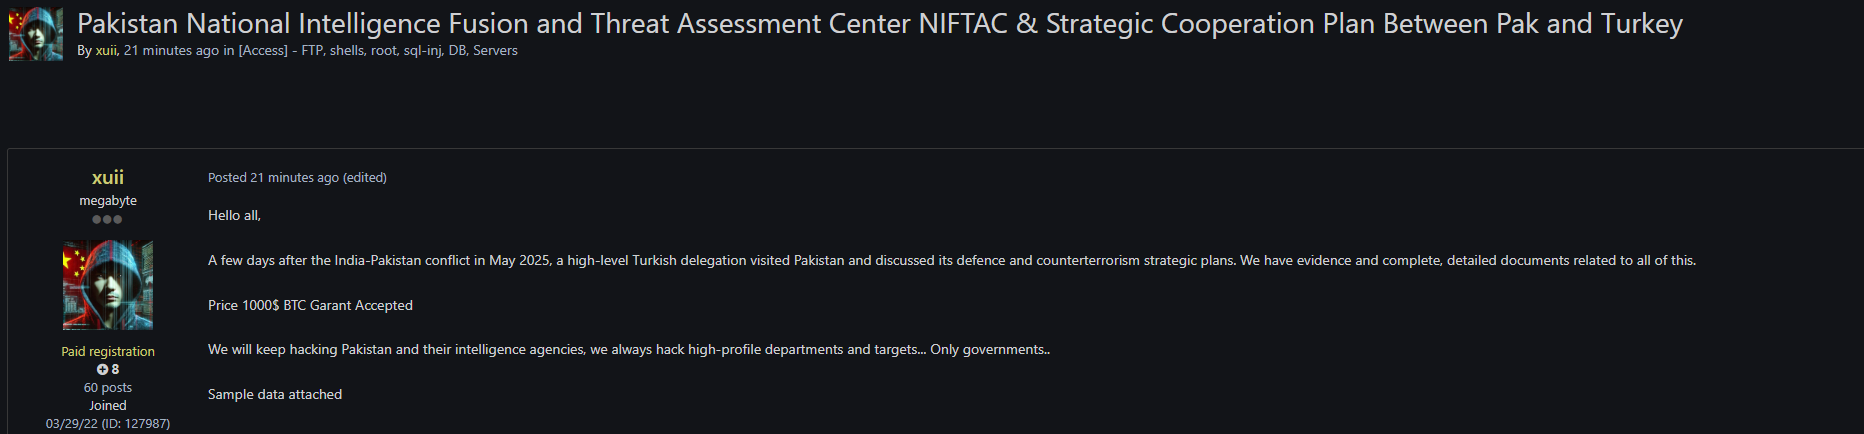
Task: Click the thread title about Pakistan NIFTAC
Action: 879,24
